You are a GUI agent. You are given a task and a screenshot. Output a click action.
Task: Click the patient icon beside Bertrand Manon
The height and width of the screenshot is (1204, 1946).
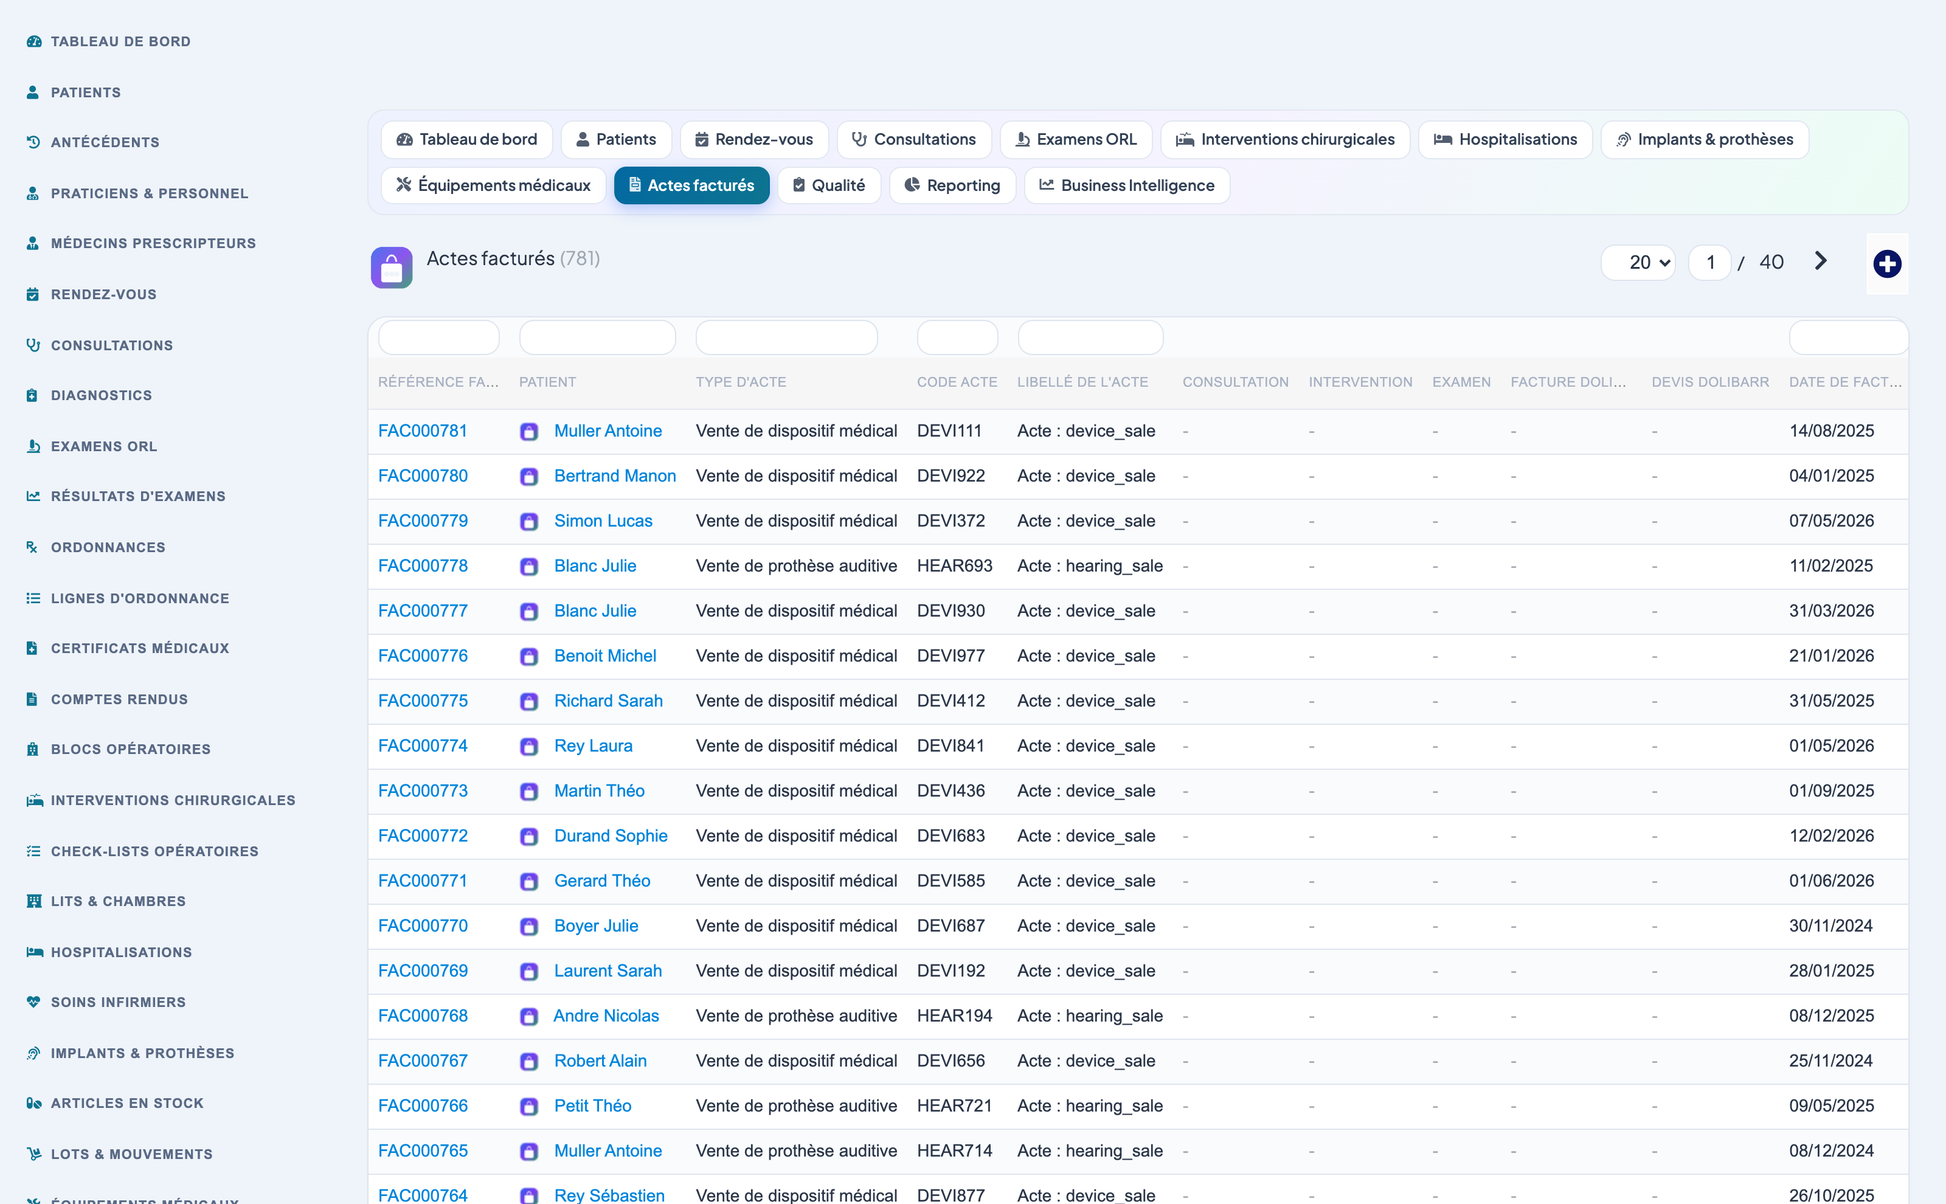[529, 477]
